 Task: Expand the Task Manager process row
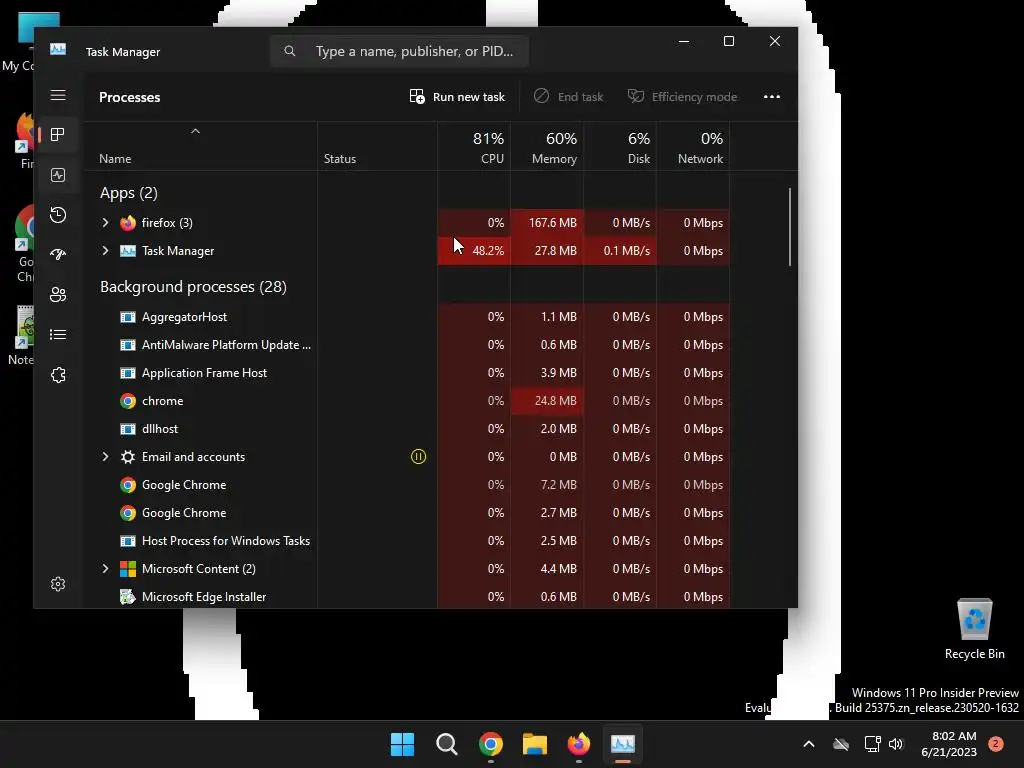click(105, 251)
